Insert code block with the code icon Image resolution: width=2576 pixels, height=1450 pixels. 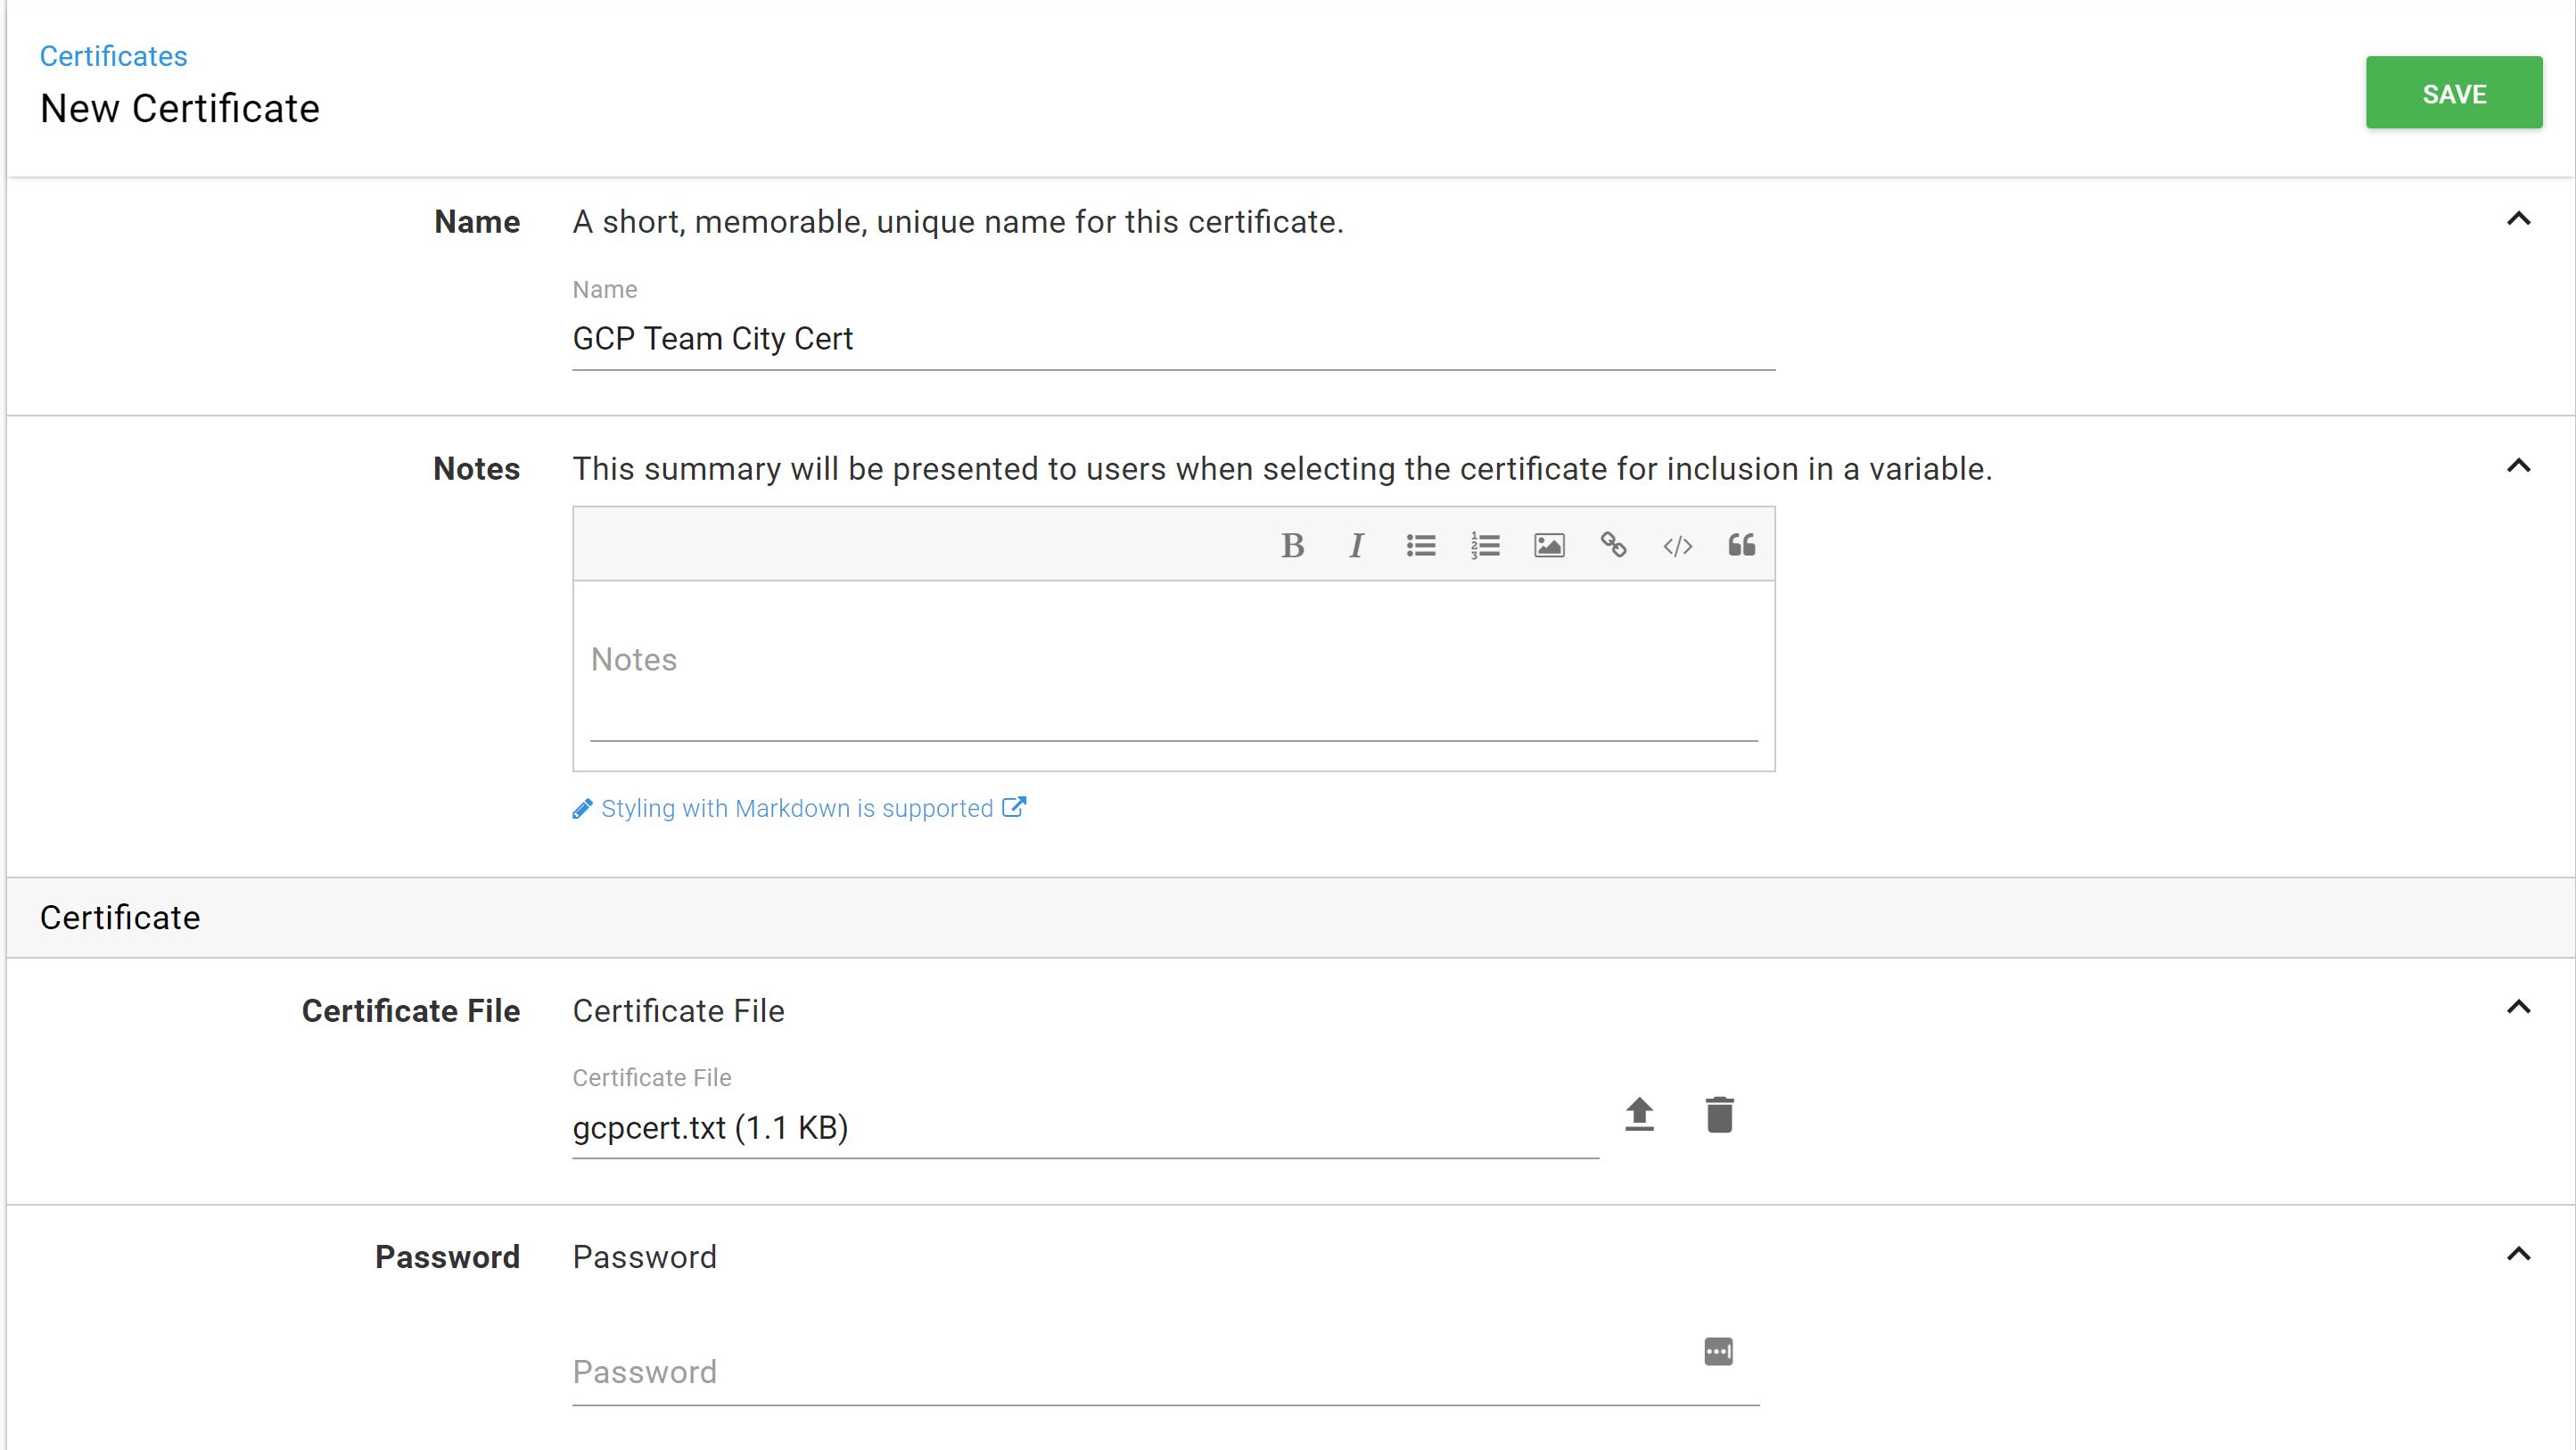click(1677, 545)
